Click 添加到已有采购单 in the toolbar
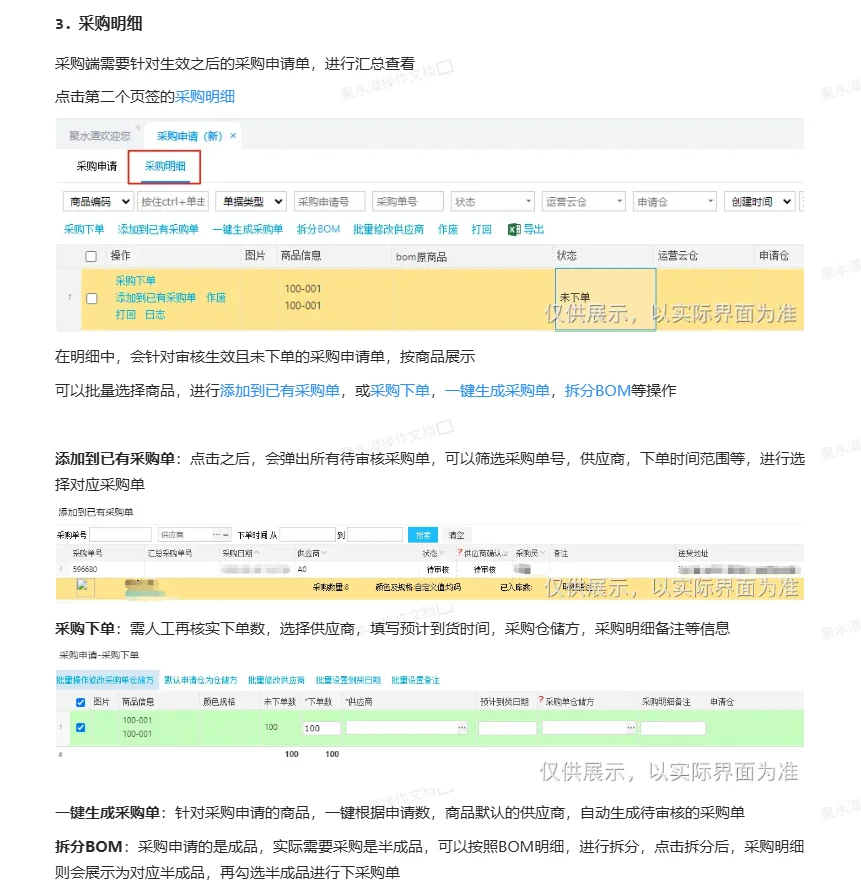Image resolution: width=861 pixels, height=887 pixels. coord(154,229)
